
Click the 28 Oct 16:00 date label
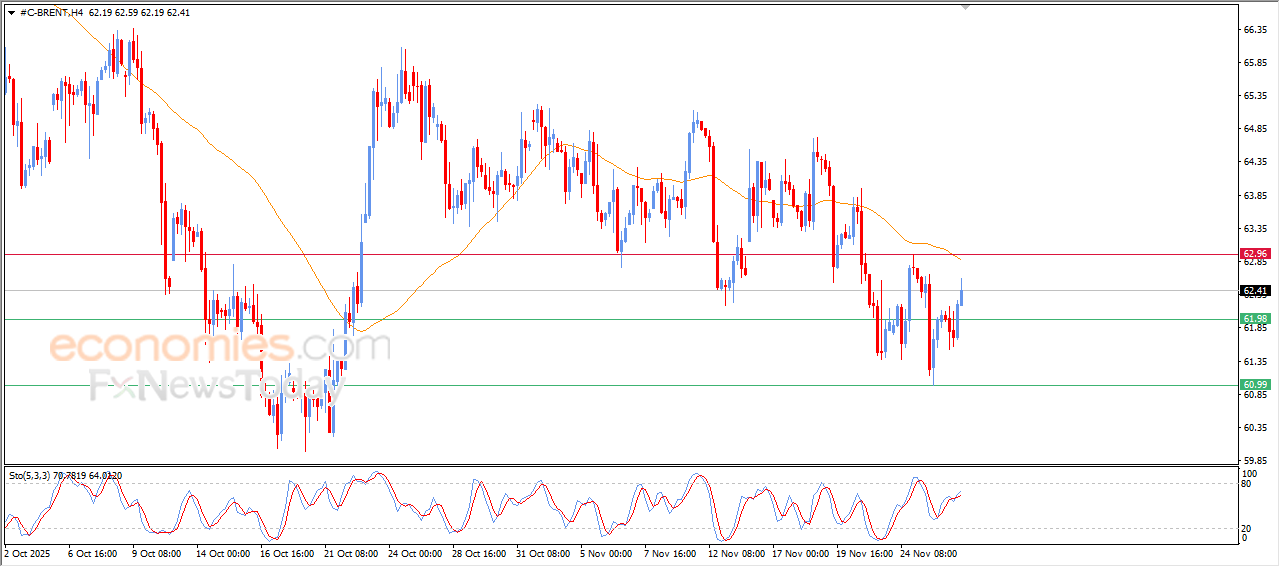(478, 552)
